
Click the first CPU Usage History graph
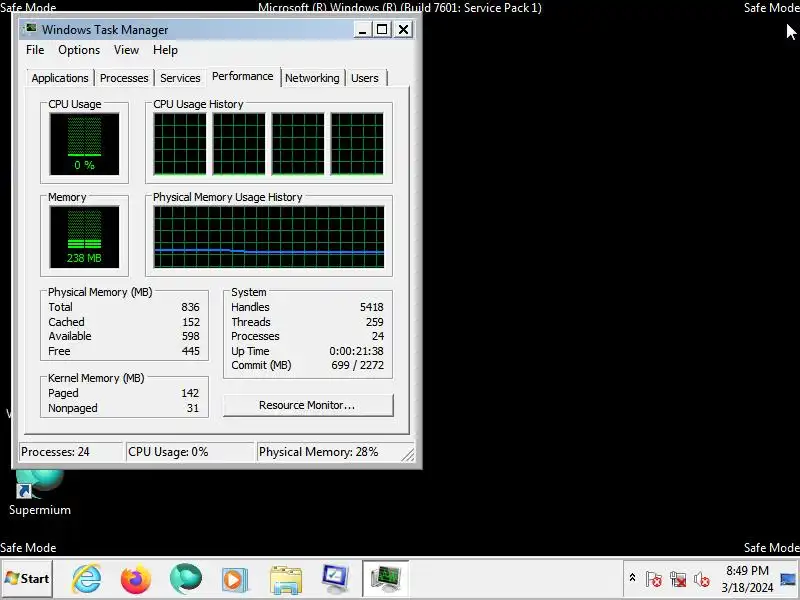point(180,144)
